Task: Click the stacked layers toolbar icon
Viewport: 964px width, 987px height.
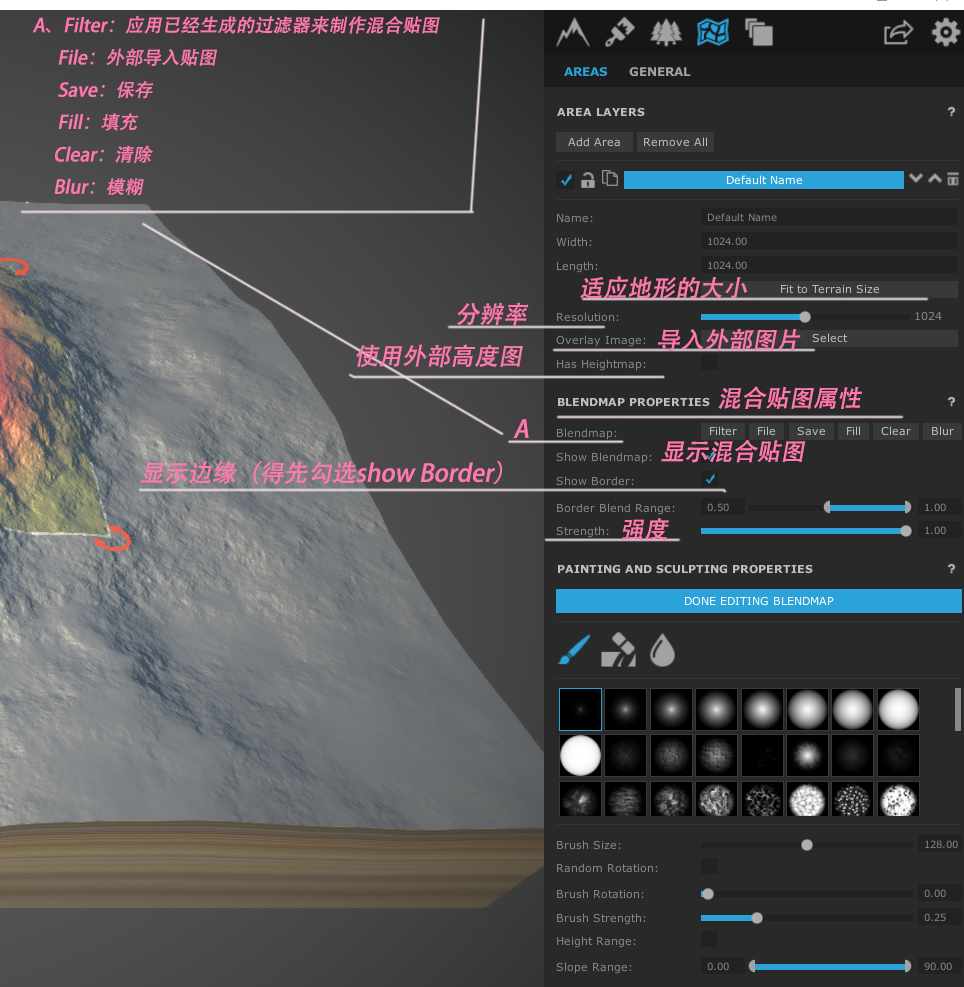Action: pyautogui.click(x=758, y=32)
